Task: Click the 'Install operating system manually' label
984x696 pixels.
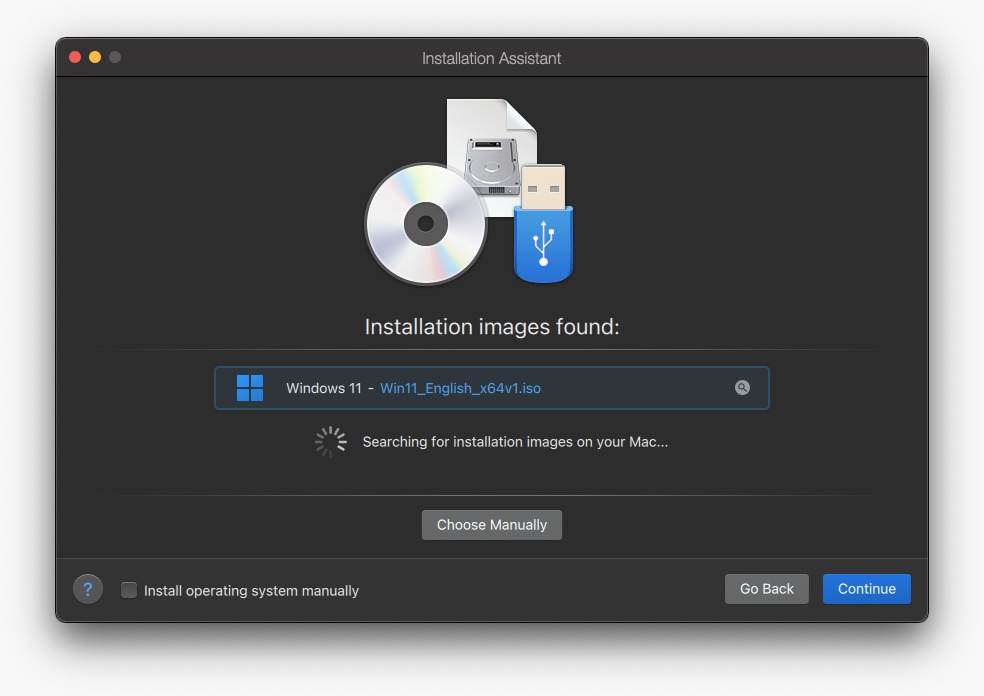Action: (x=251, y=591)
